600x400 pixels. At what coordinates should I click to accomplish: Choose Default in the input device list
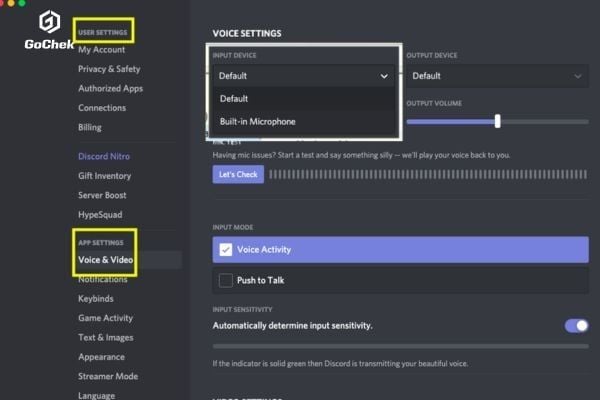pos(234,98)
